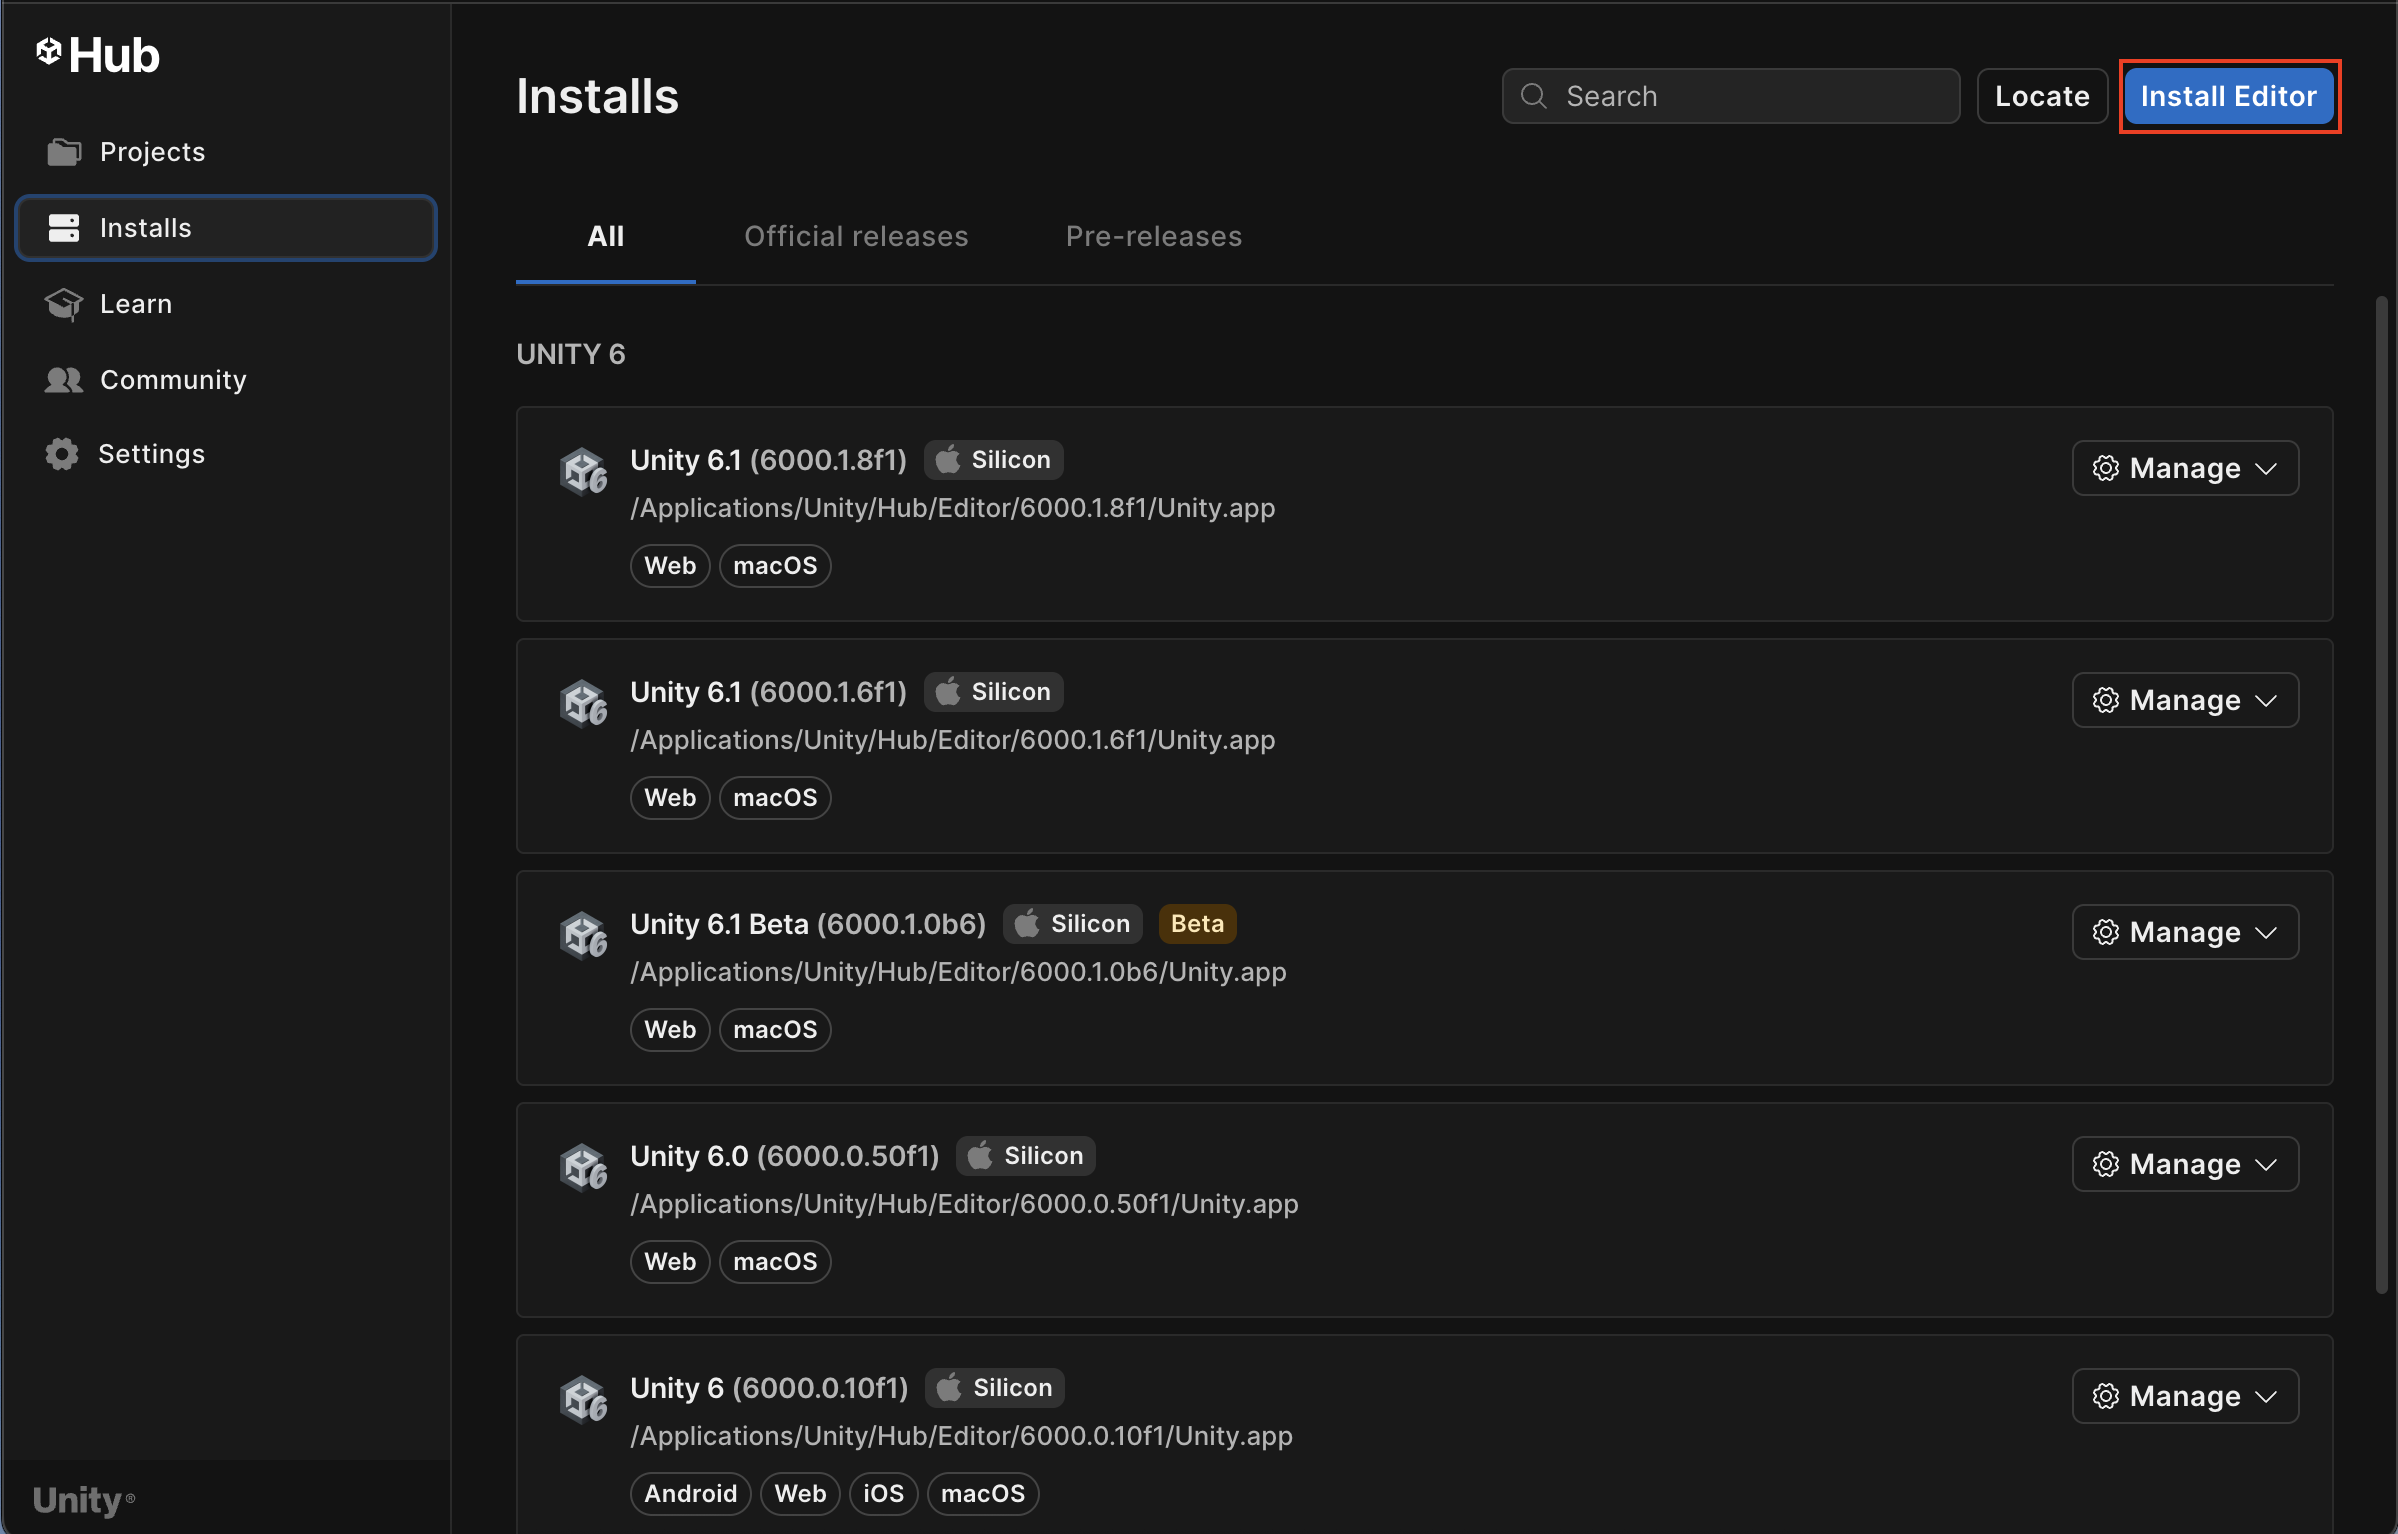Click the Beta label on Unity 6.1 Beta
The image size is (2398, 1534).
tap(1196, 923)
